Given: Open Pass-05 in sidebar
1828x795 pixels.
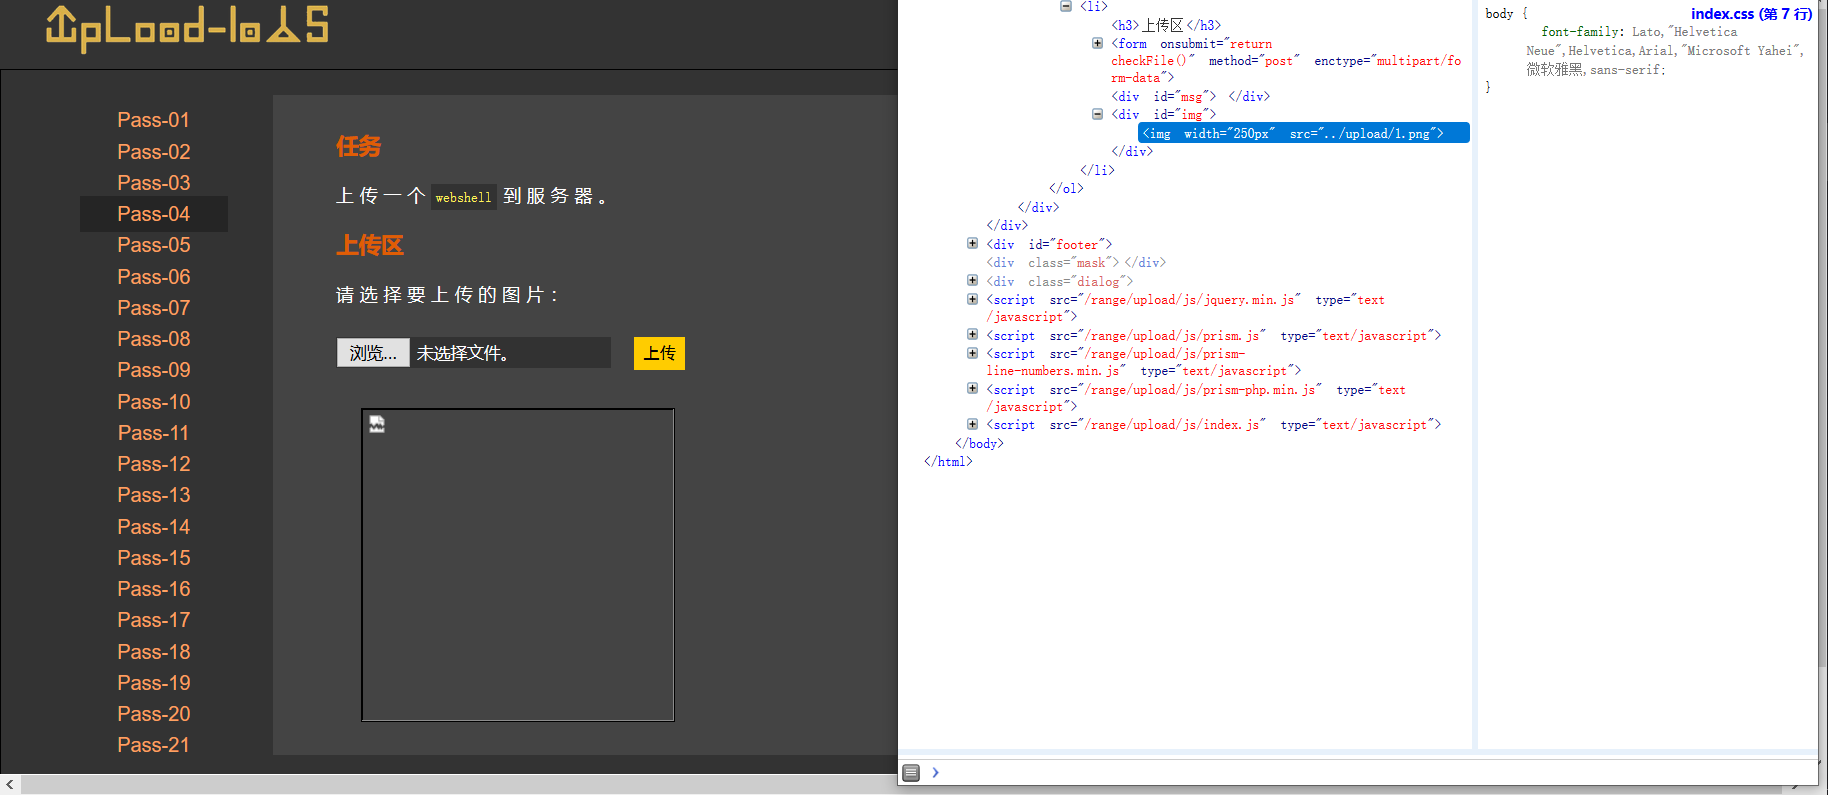Looking at the screenshot, I should point(154,245).
